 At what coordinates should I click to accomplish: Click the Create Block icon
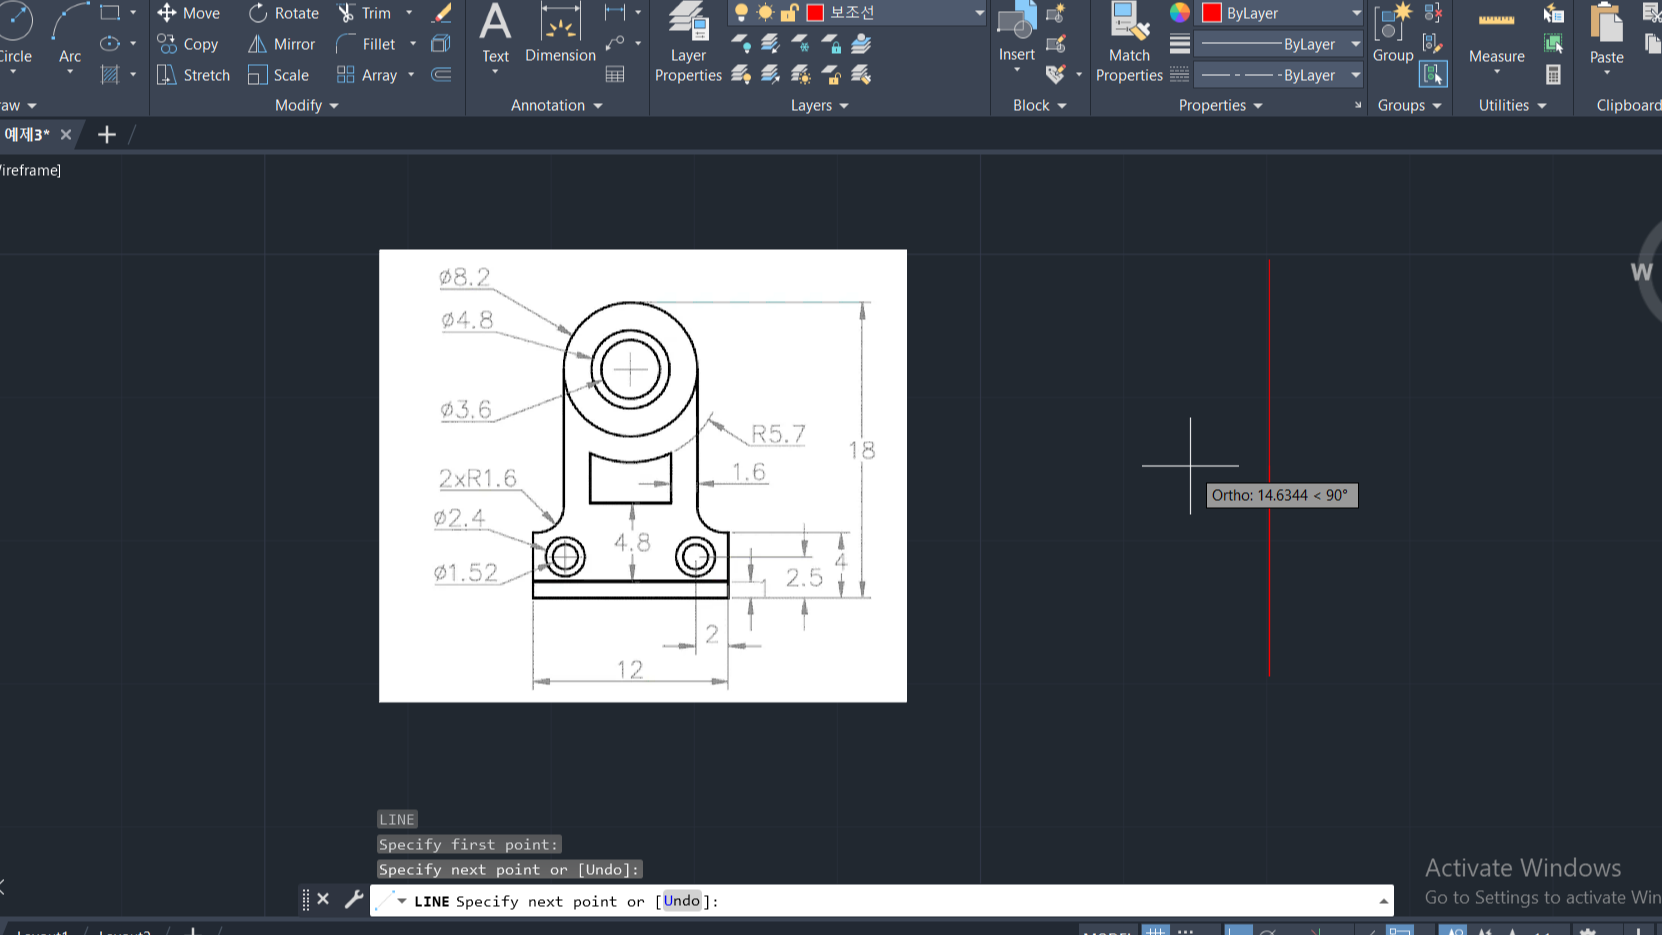[x=1055, y=13]
